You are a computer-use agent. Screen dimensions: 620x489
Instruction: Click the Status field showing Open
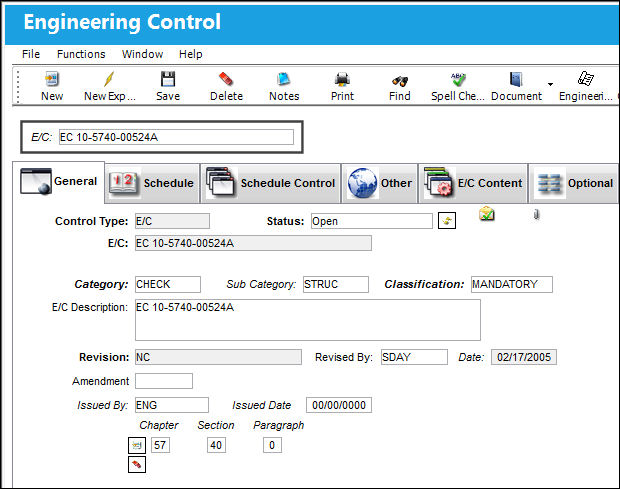372,221
